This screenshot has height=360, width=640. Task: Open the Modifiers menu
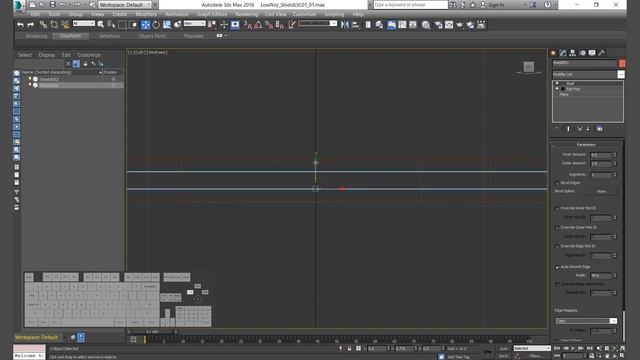(x=146, y=14)
